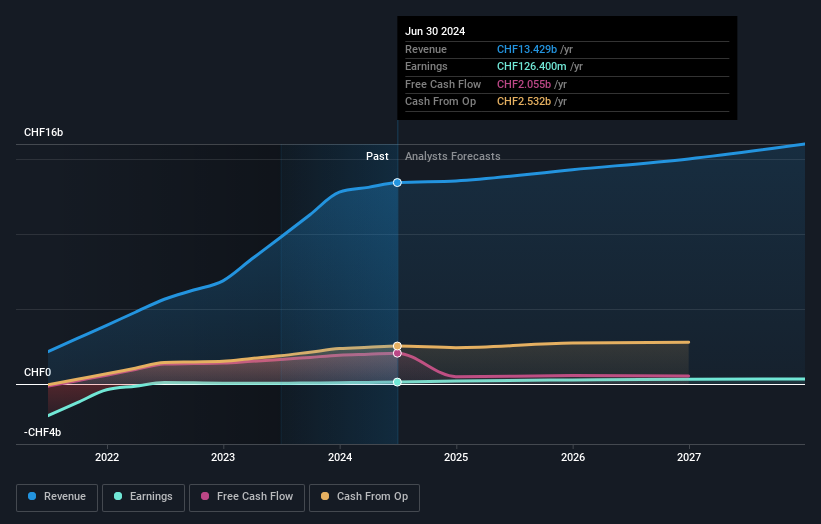Click the 2025 x-axis label
The height and width of the screenshot is (524, 821).
pyautogui.click(x=456, y=457)
